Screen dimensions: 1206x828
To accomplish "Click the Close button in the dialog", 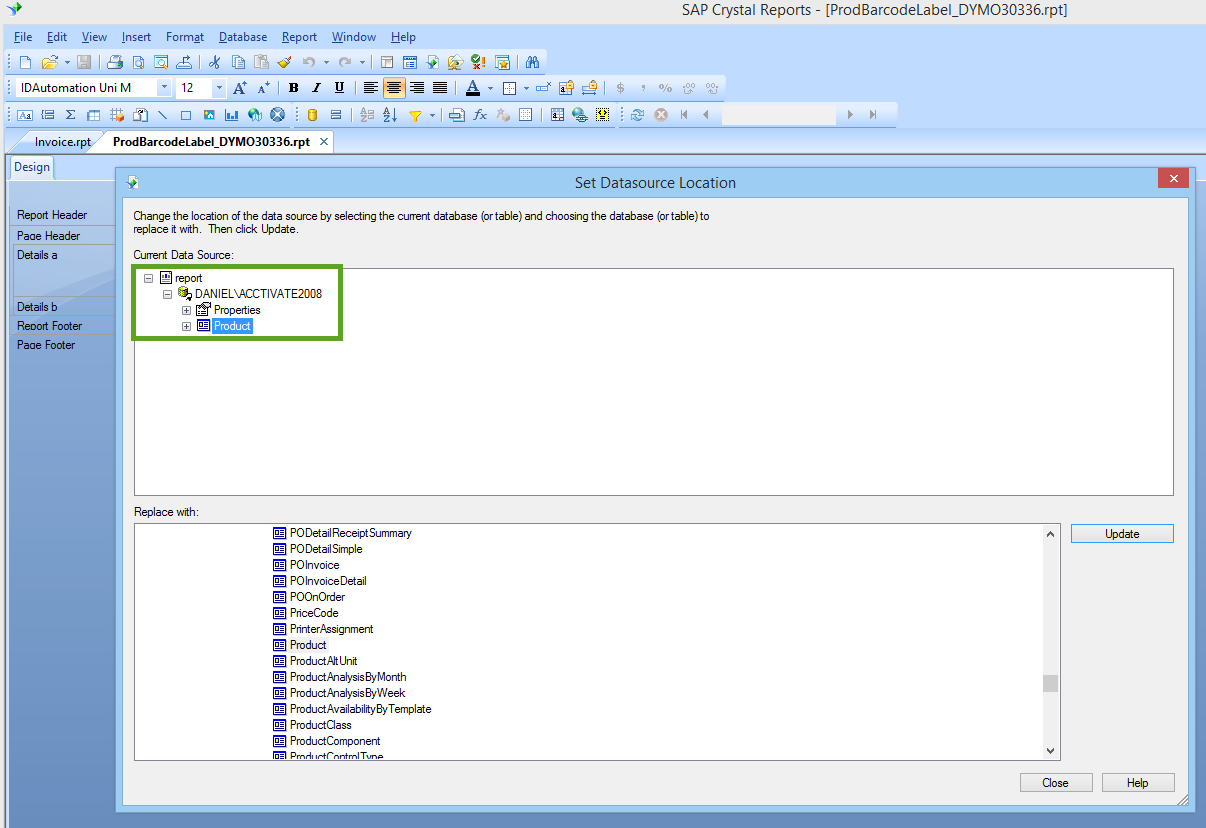I will click(1055, 783).
